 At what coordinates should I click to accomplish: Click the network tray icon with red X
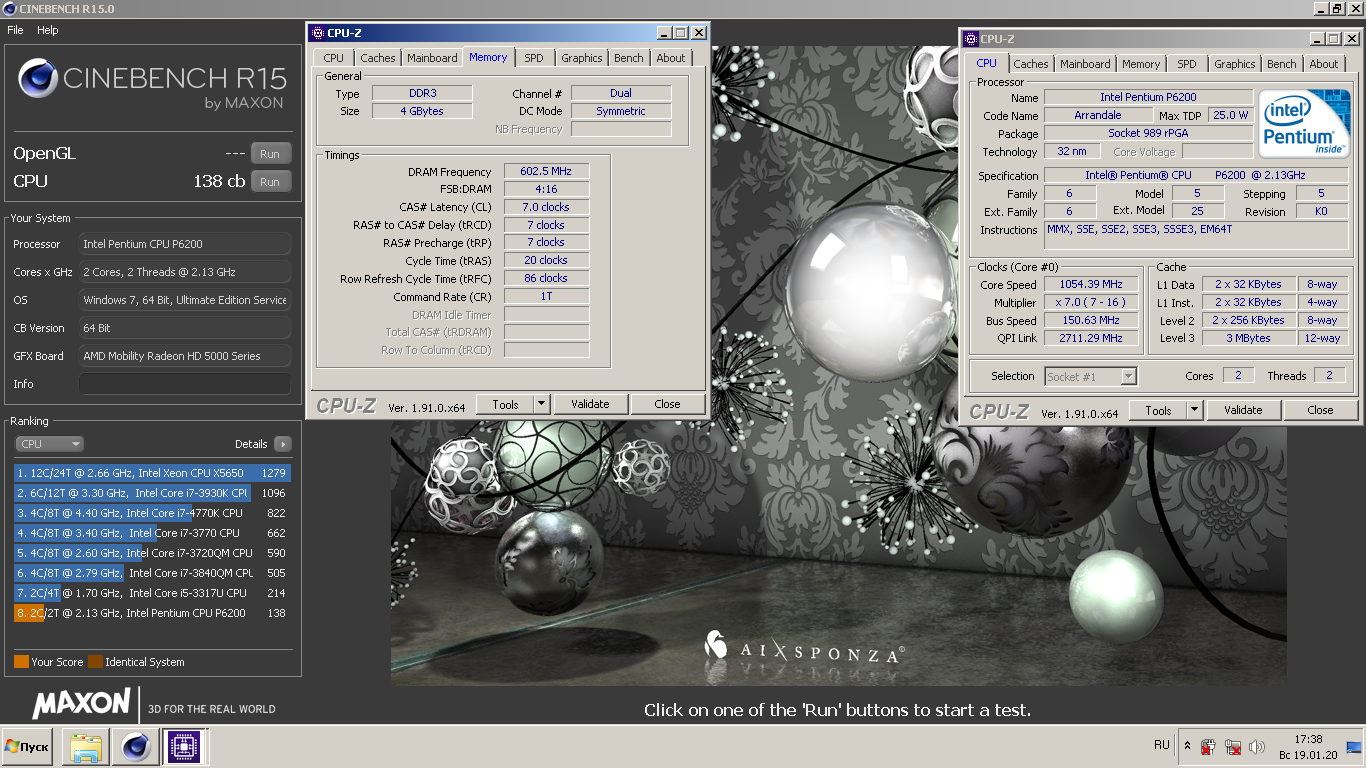point(1233,746)
